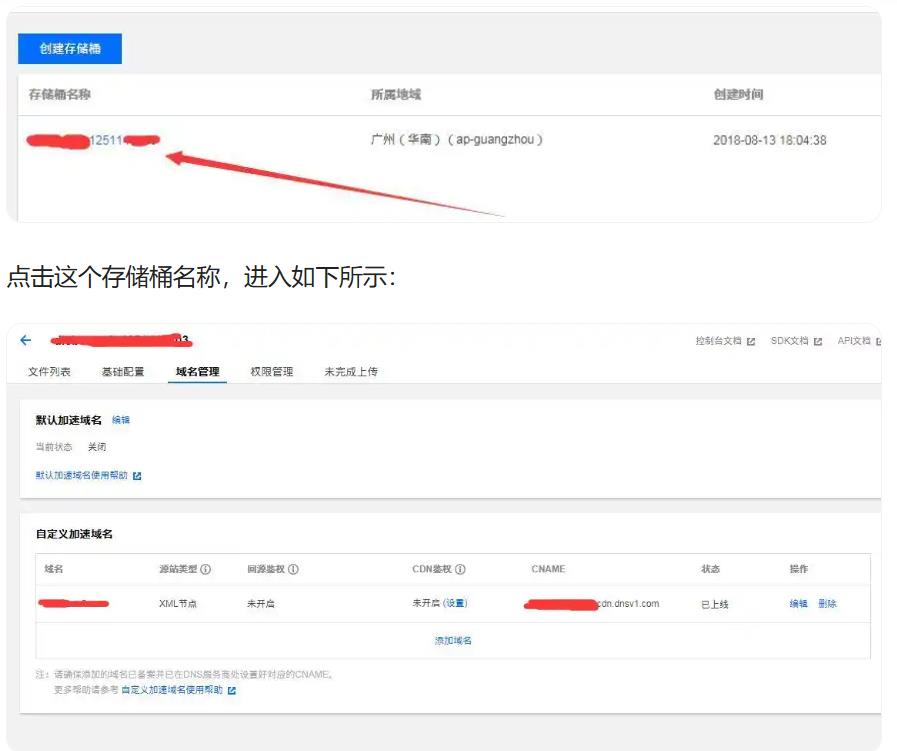Click 编辑 next to 默认加速域名

click(120, 420)
